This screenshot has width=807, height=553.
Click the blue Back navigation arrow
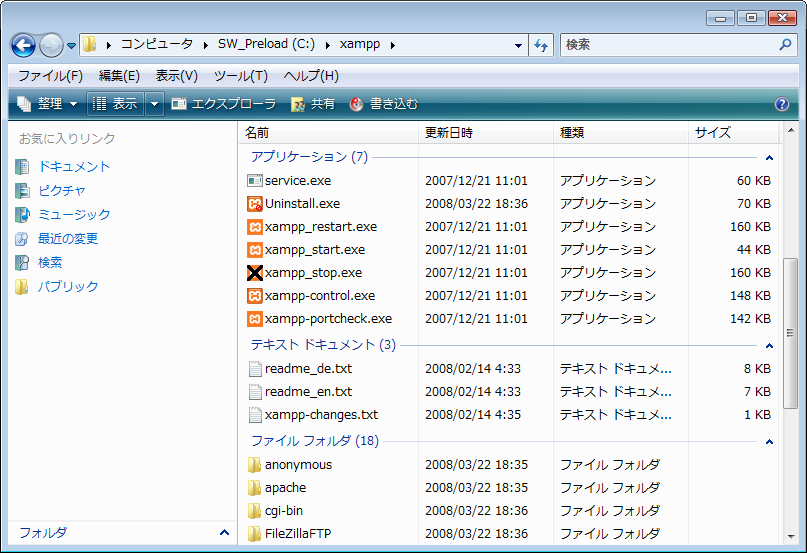23,45
